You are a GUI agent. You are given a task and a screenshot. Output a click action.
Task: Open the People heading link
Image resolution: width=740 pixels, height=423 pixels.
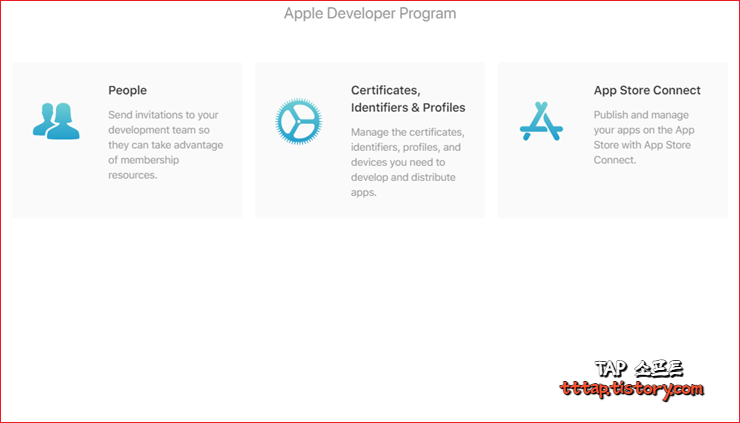[x=127, y=90]
